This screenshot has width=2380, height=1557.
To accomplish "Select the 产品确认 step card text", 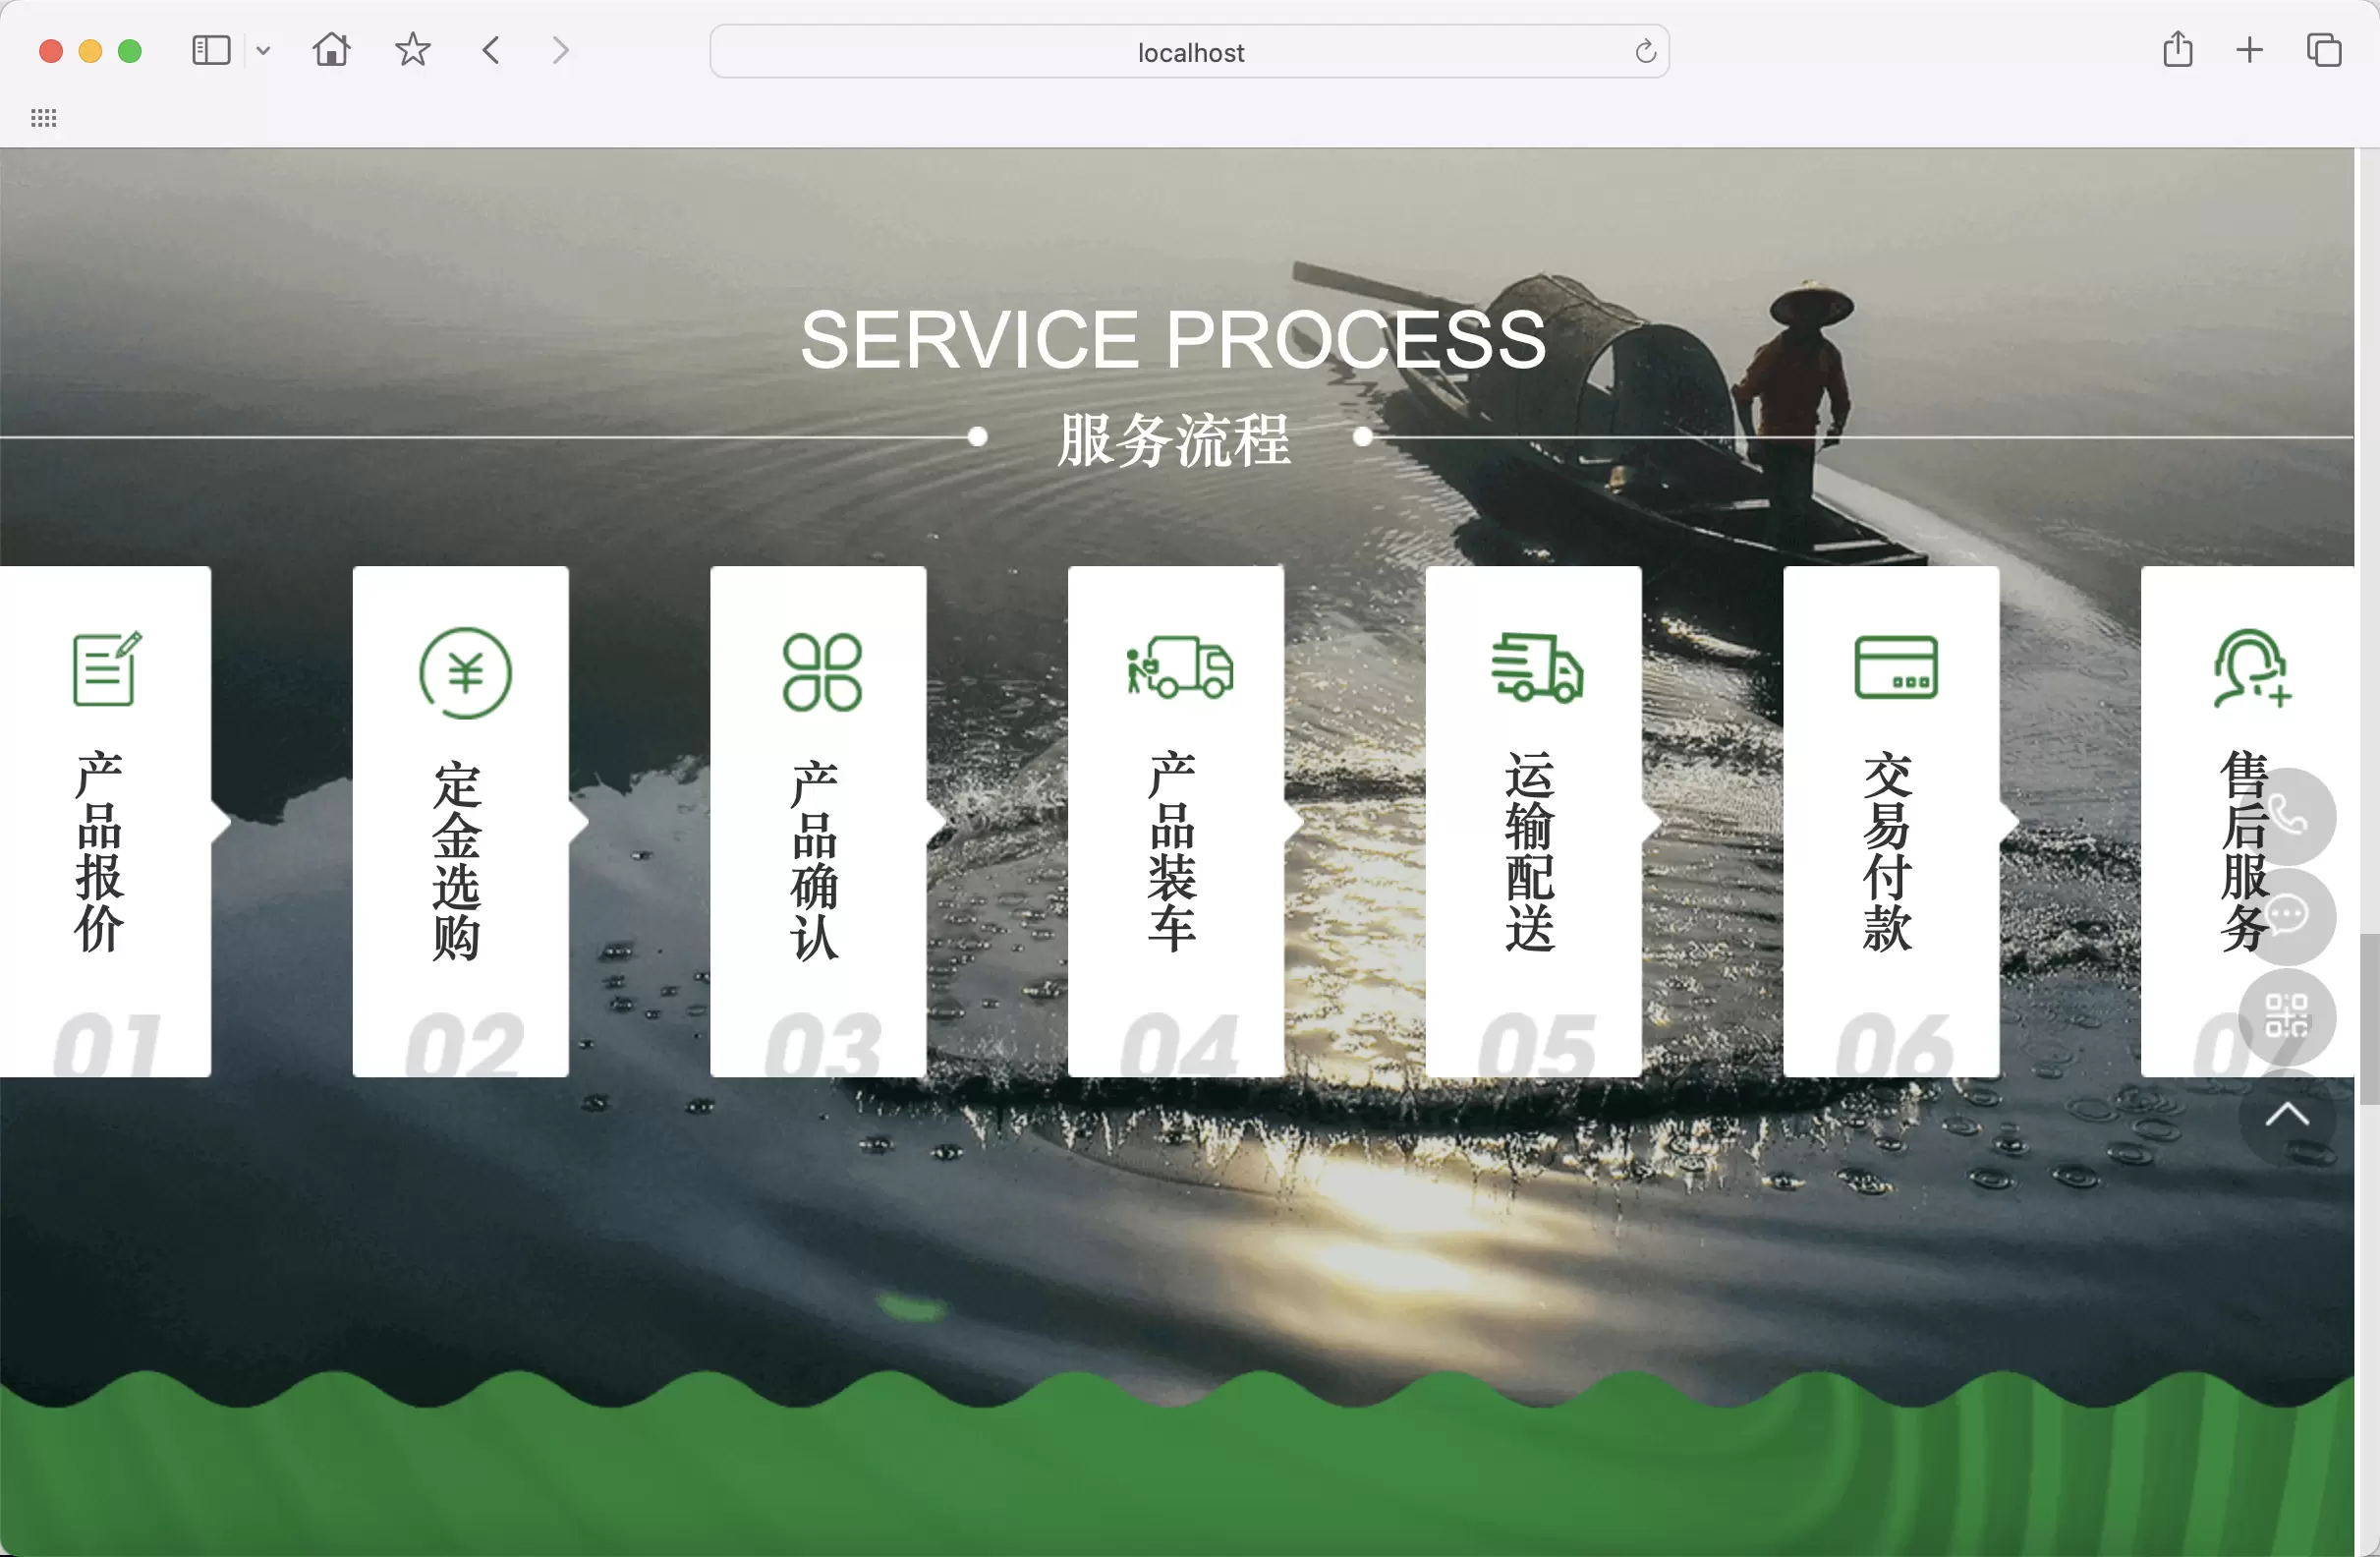I will tap(815, 859).
